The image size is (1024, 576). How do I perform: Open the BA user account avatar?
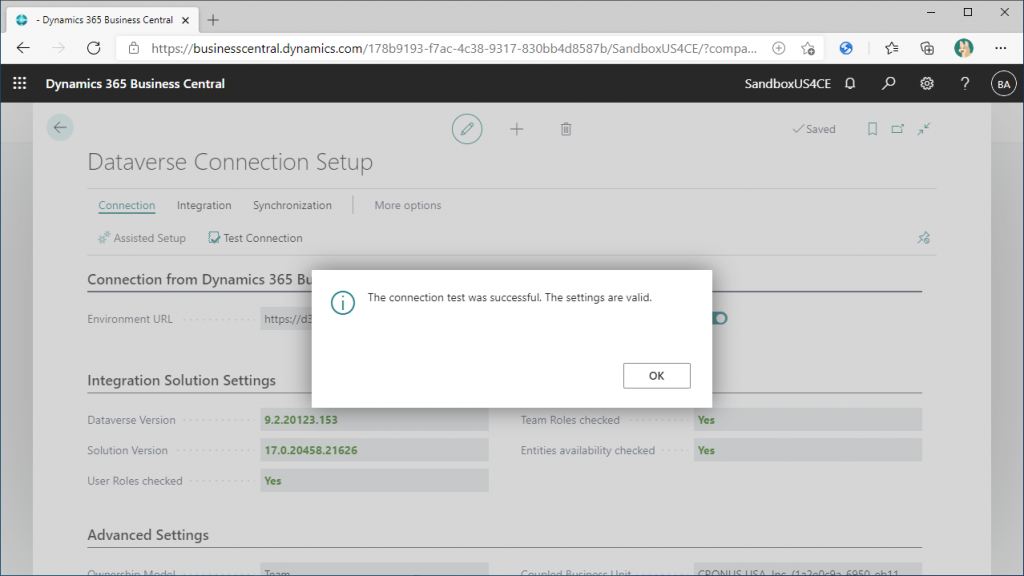[x=1003, y=84]
